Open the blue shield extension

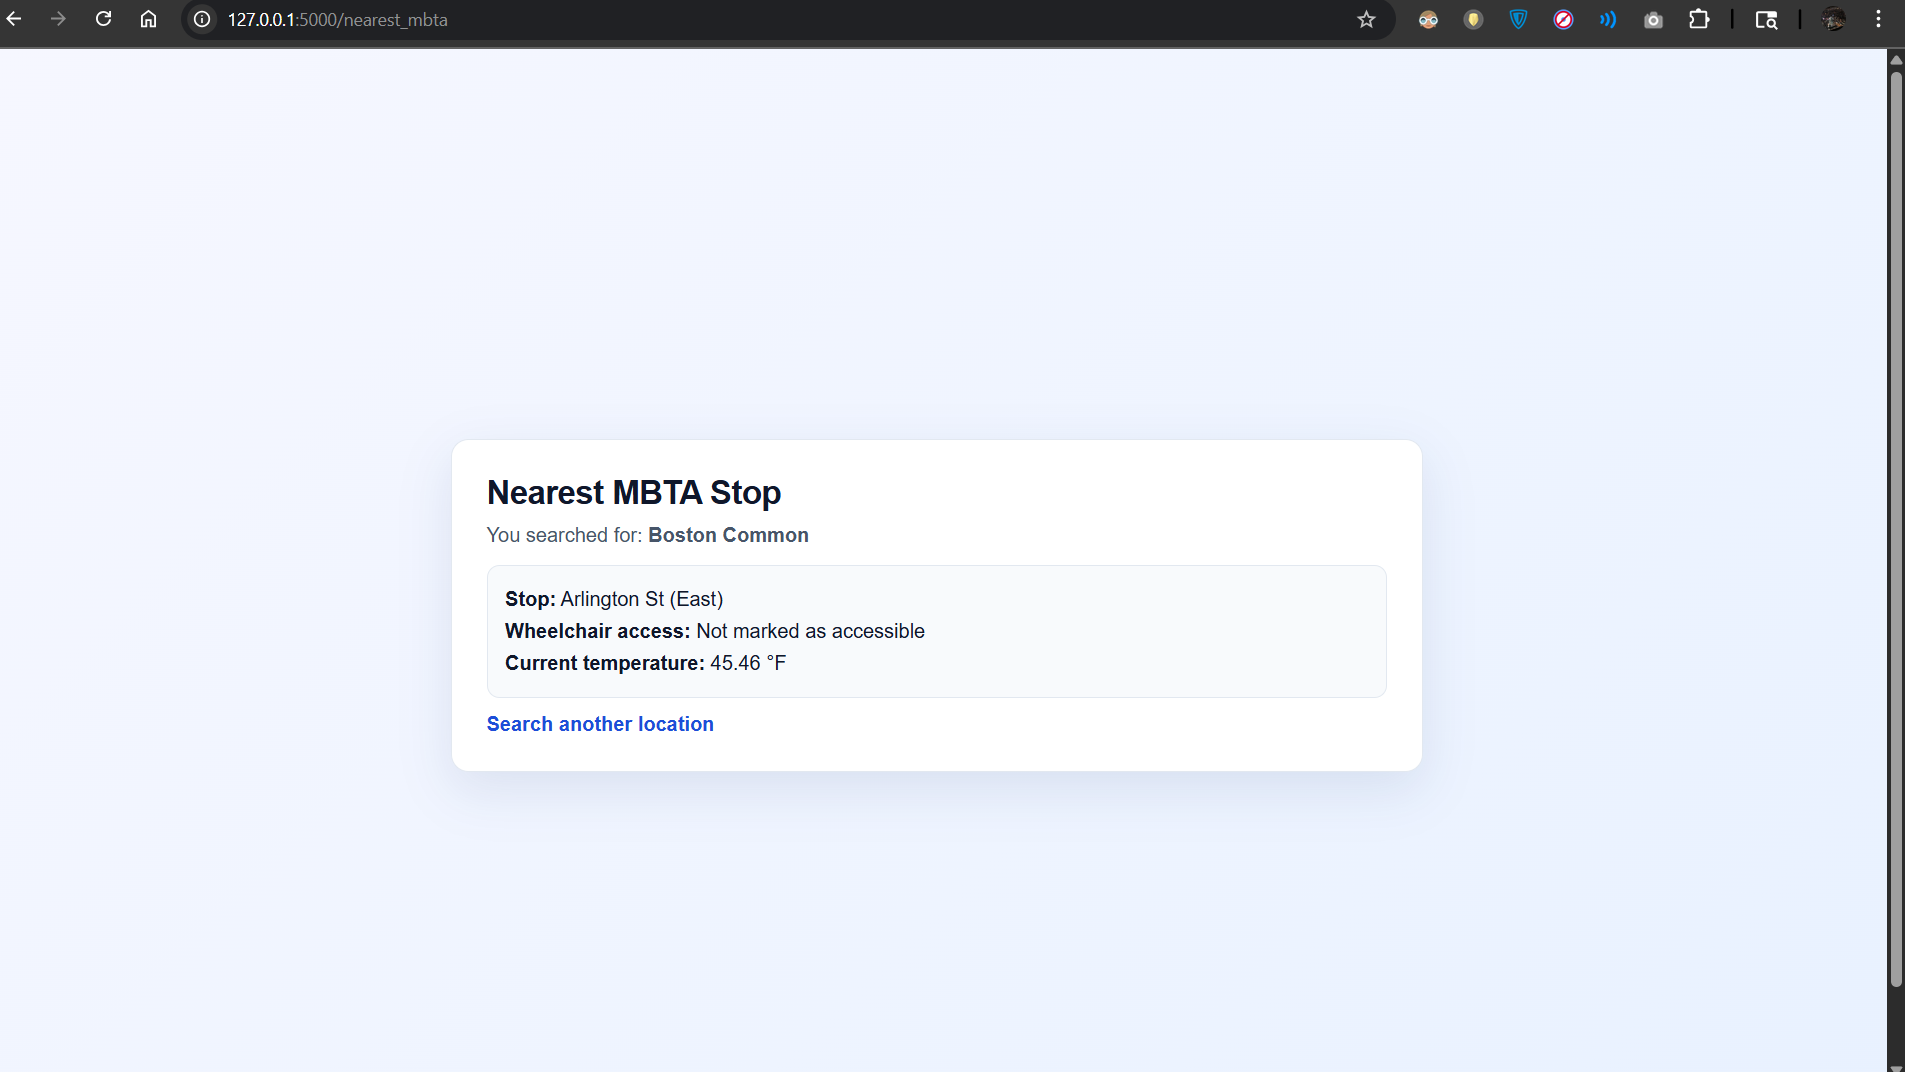(x=1518, y=19)
